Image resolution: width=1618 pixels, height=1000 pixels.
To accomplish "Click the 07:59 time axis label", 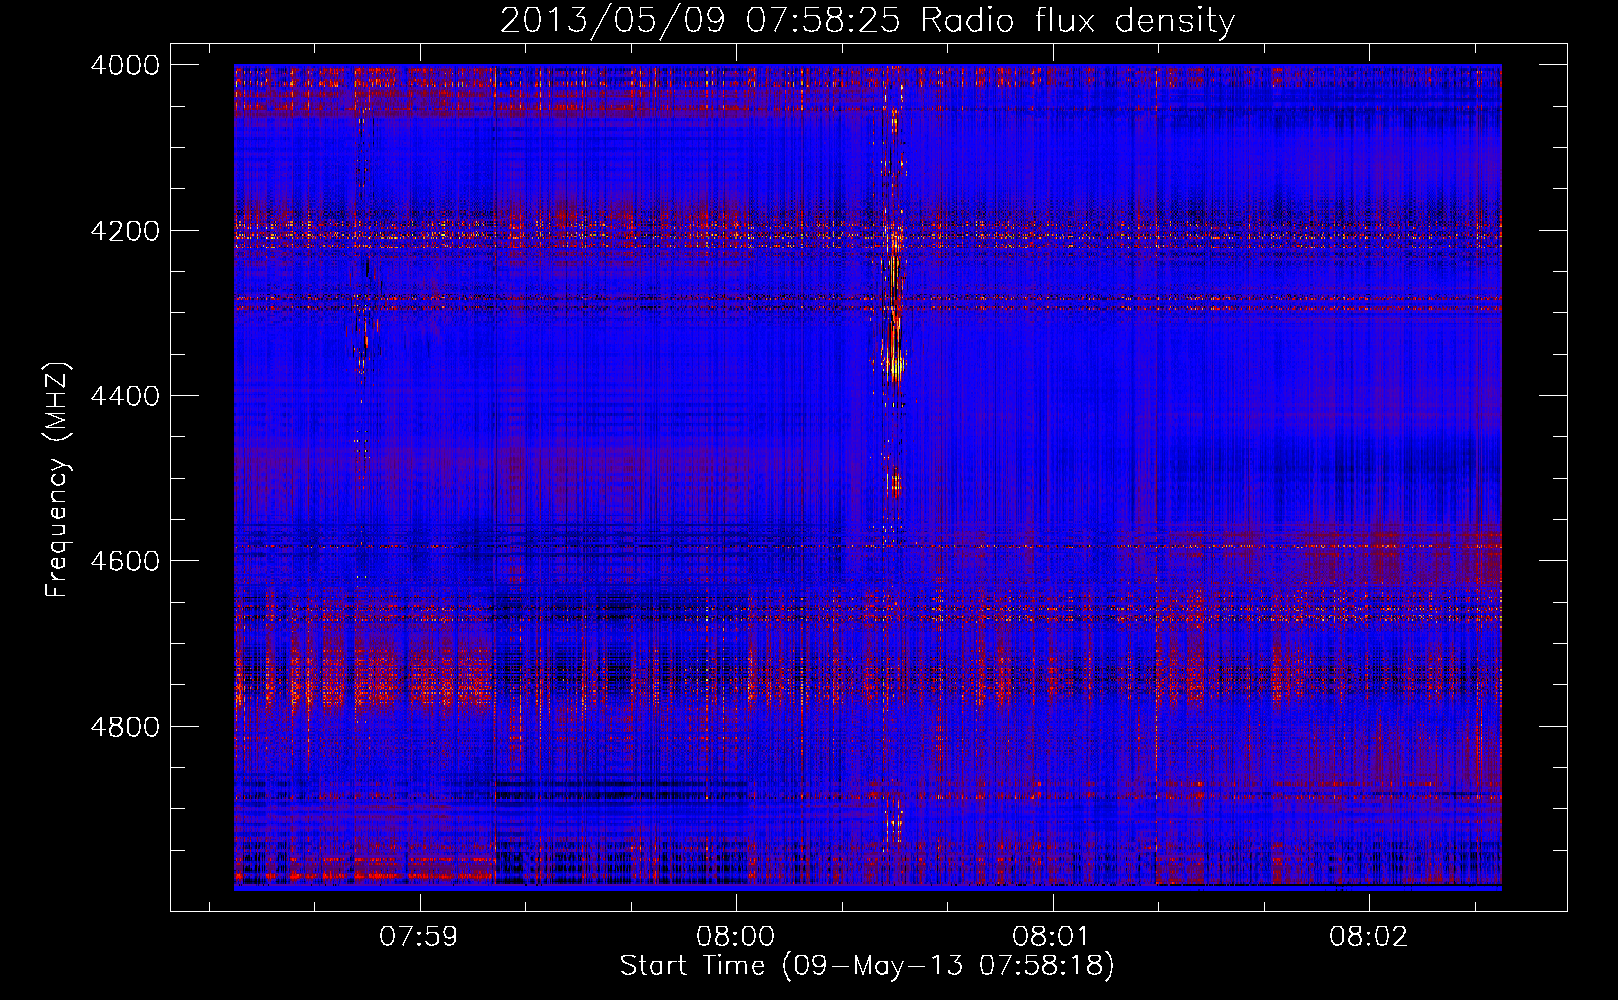I will pos(419,936).
